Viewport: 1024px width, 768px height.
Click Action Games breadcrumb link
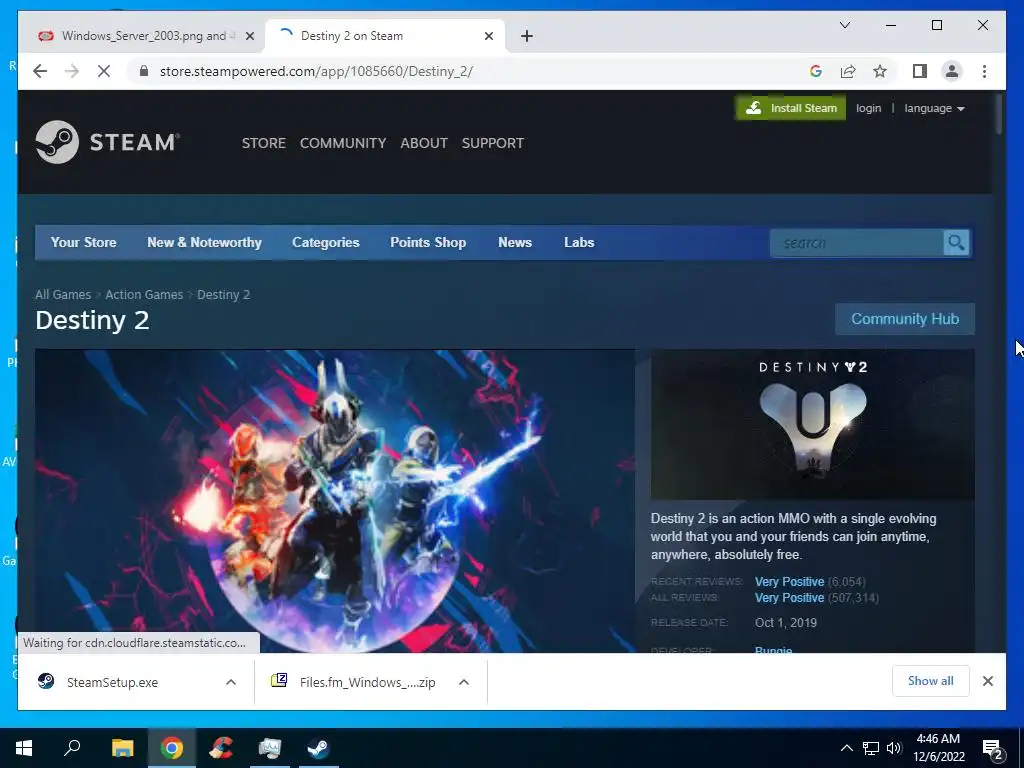click(144, 295)
